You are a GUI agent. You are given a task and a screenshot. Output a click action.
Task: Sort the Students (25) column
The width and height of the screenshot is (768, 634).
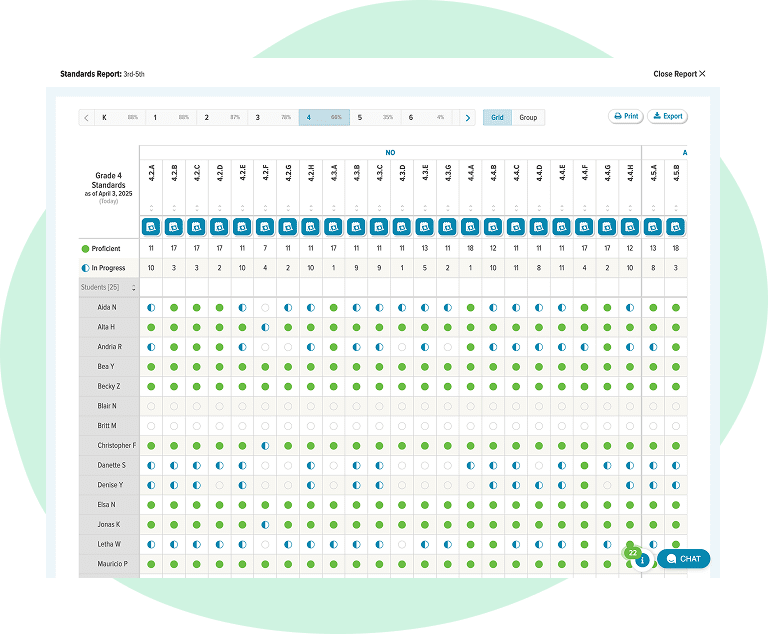point(134,288)
